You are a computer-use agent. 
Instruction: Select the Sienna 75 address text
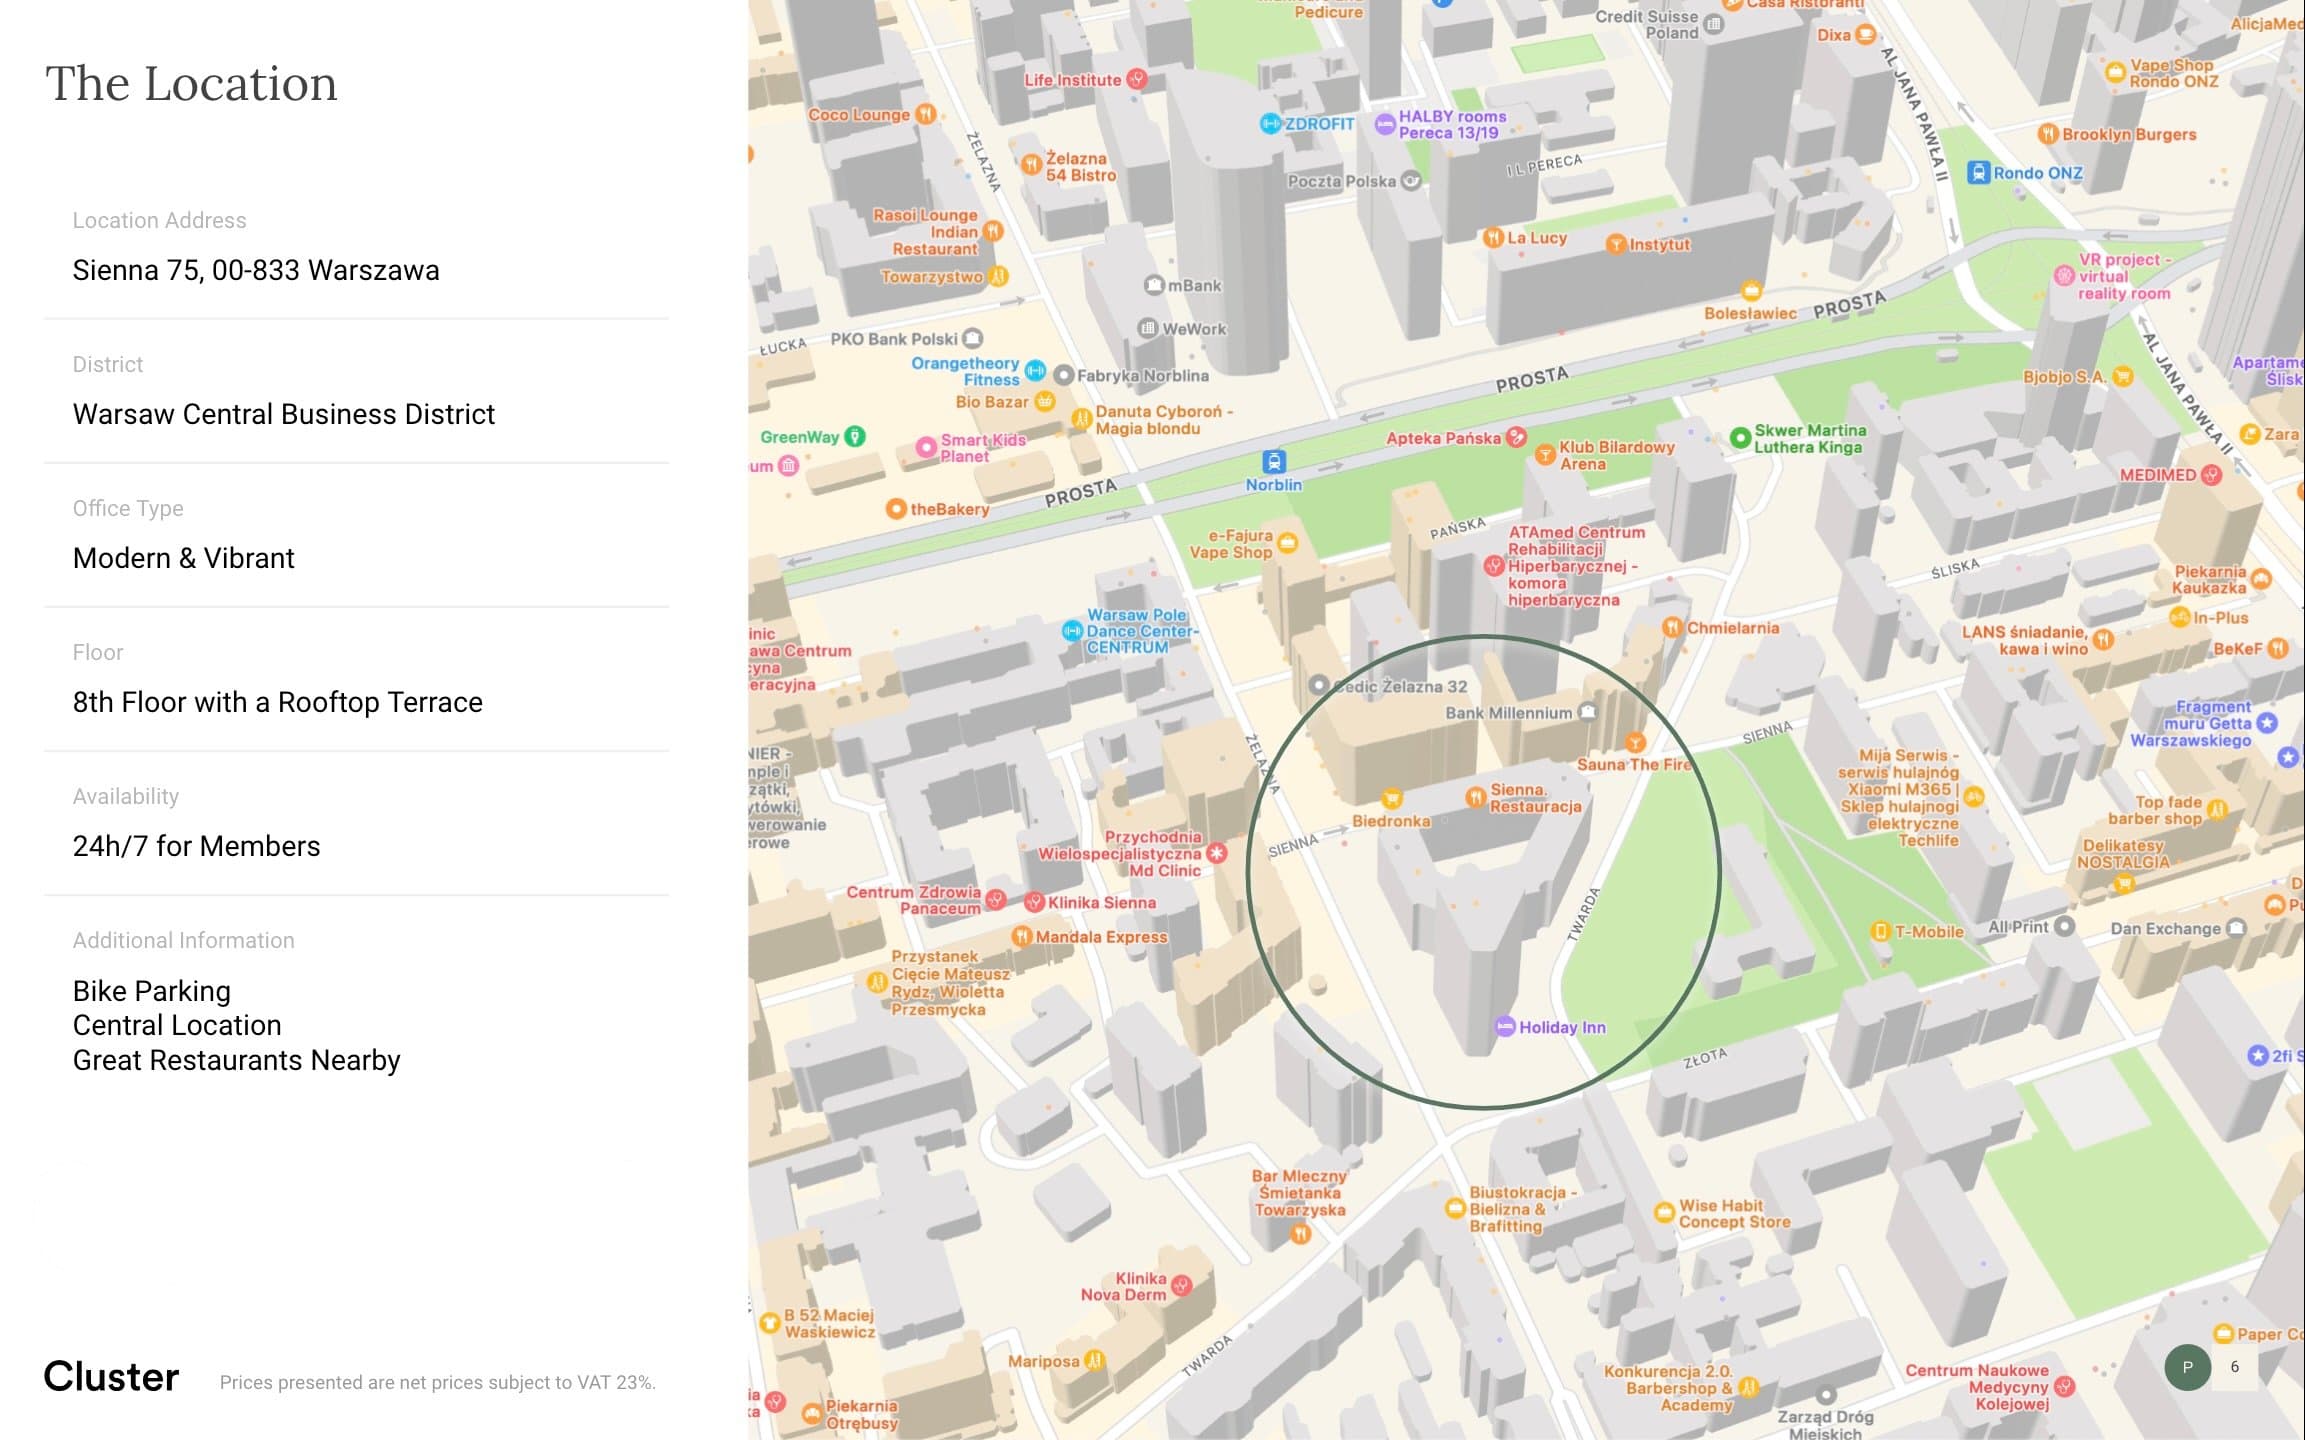click(x=256, y=270)
